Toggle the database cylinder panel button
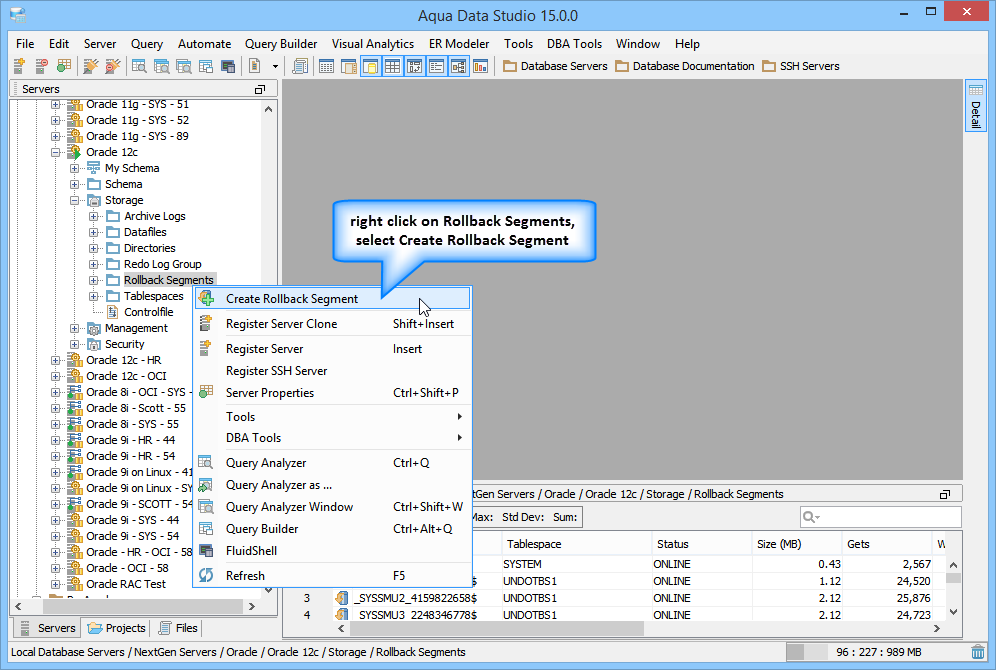 pyautogui.click(x=370, y=65)
